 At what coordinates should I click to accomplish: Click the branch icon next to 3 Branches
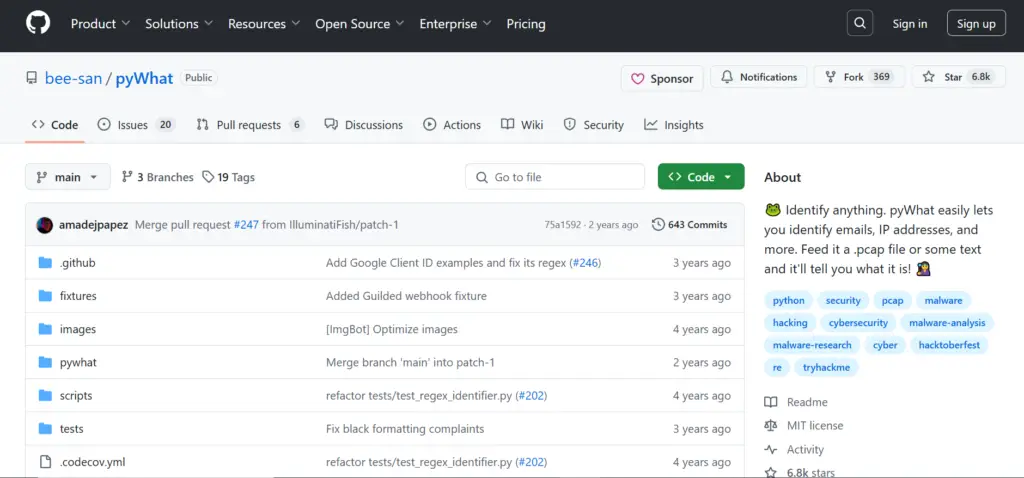click(127, 177)
